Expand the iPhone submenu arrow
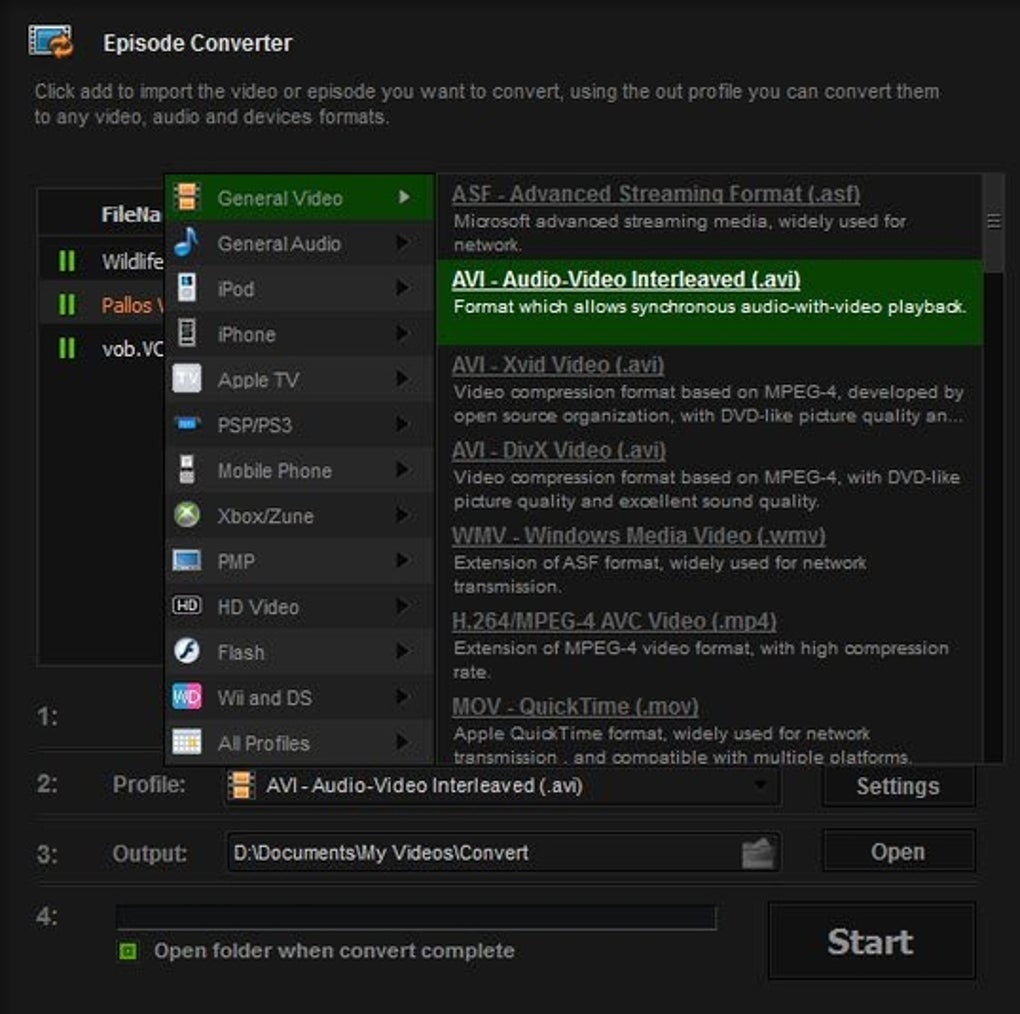 [x=403, y=334]
